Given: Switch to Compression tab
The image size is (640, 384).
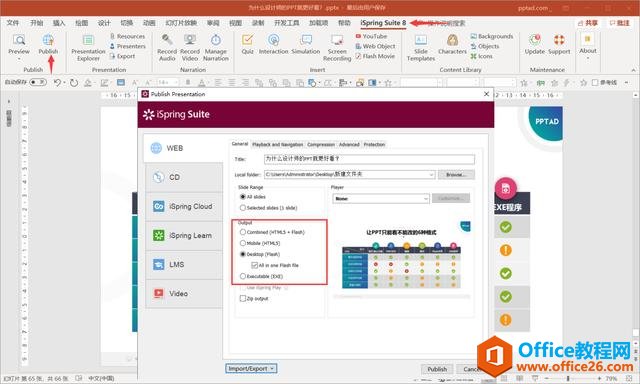Looking at the screenshot, I should pyautogui.click(x=321, y=144).
